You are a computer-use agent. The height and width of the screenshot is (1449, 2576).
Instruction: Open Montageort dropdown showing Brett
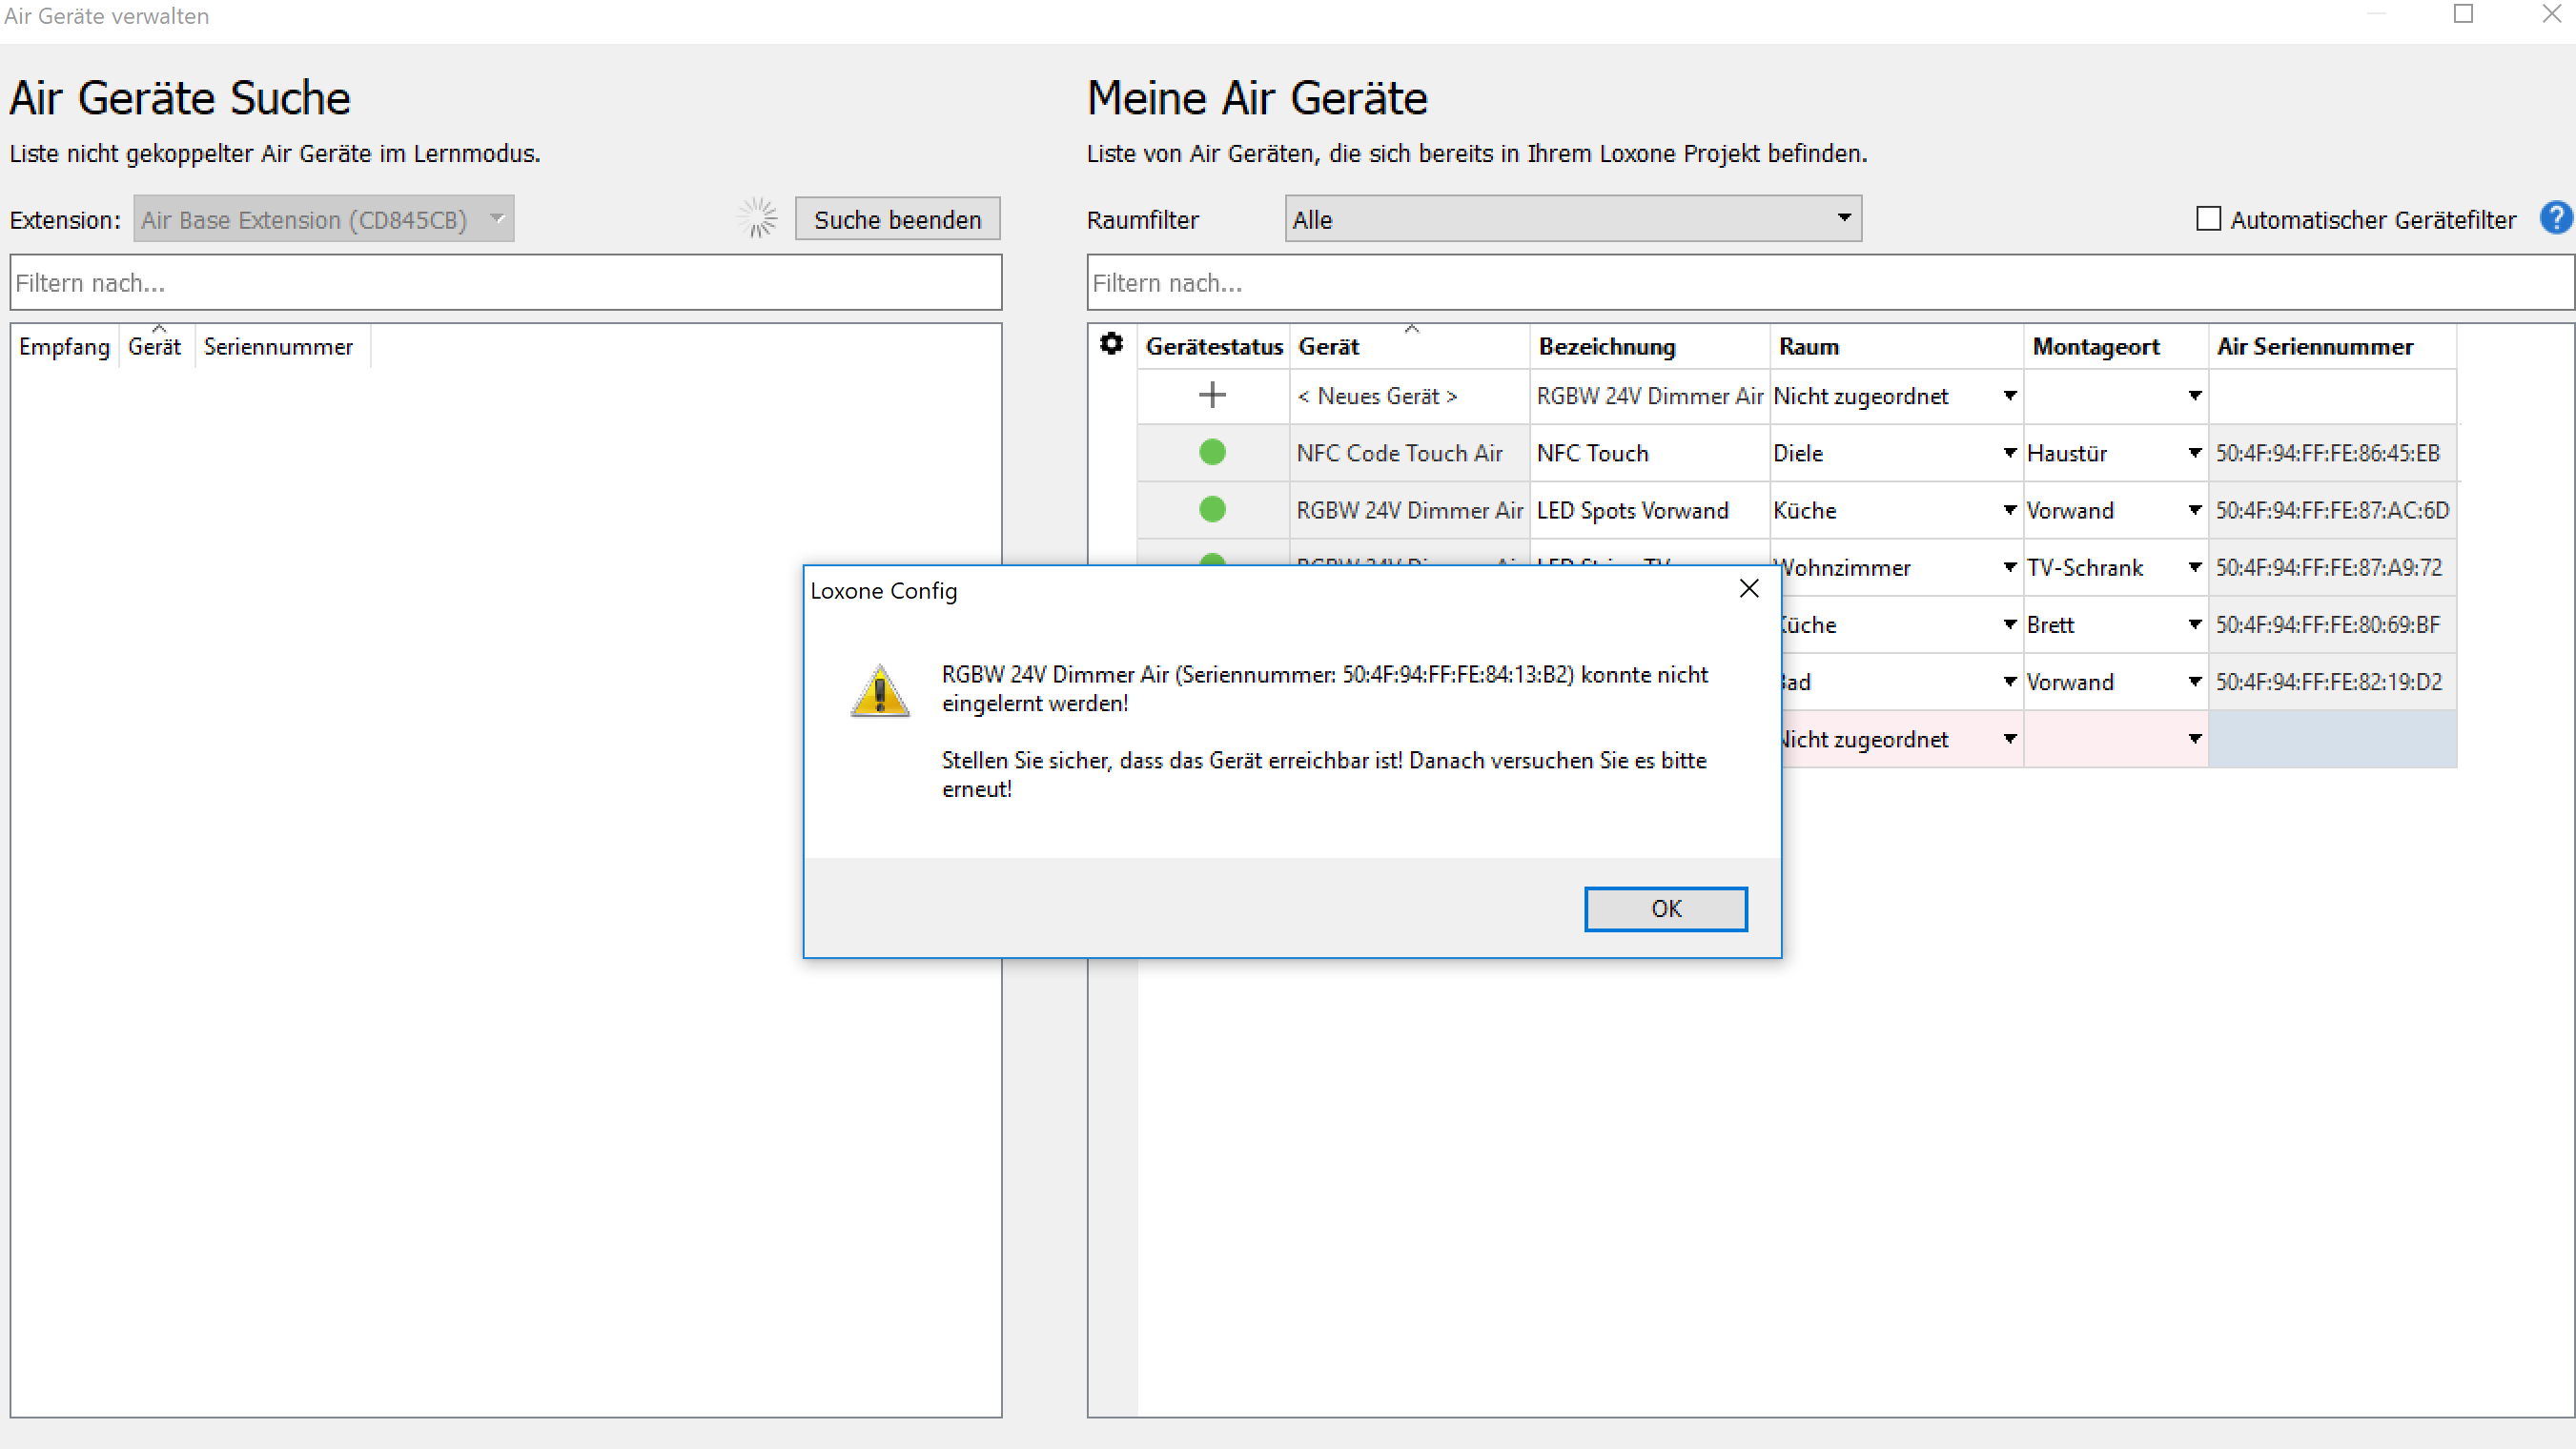(x=2194, y=624)
